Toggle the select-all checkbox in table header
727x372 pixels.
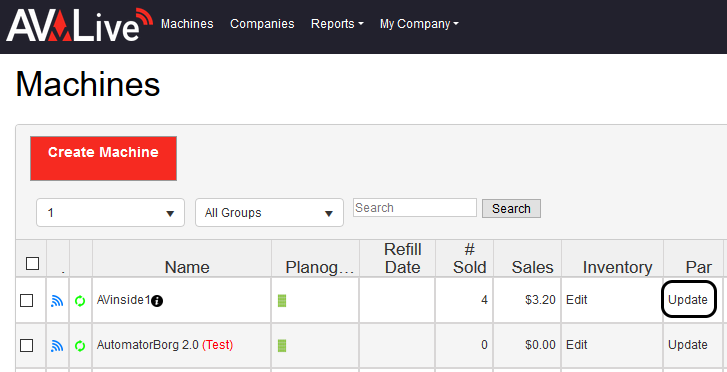point(32,263)
